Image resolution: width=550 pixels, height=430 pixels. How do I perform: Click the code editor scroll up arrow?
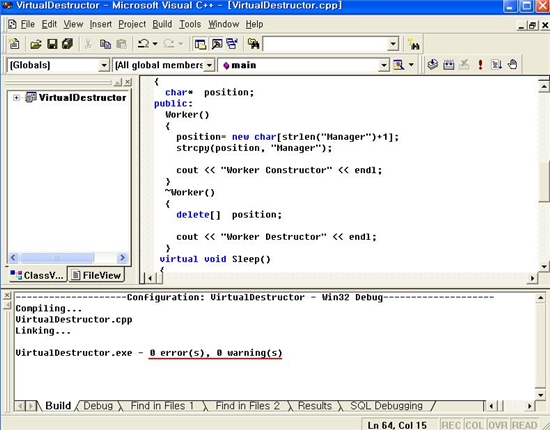tap(544, 86)
